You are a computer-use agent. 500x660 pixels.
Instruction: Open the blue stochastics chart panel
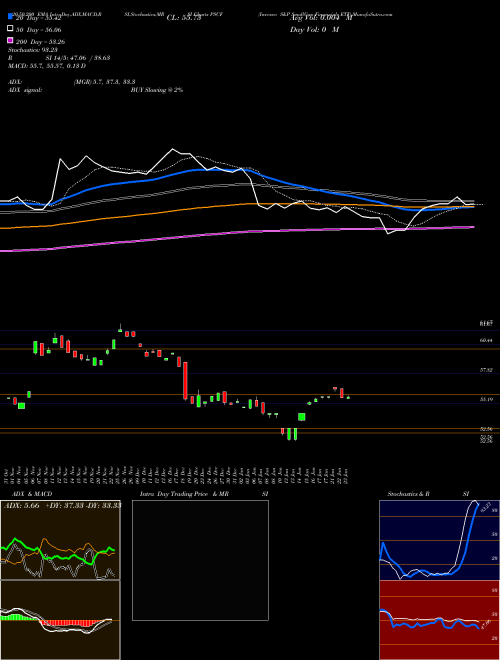click(439, 540)
